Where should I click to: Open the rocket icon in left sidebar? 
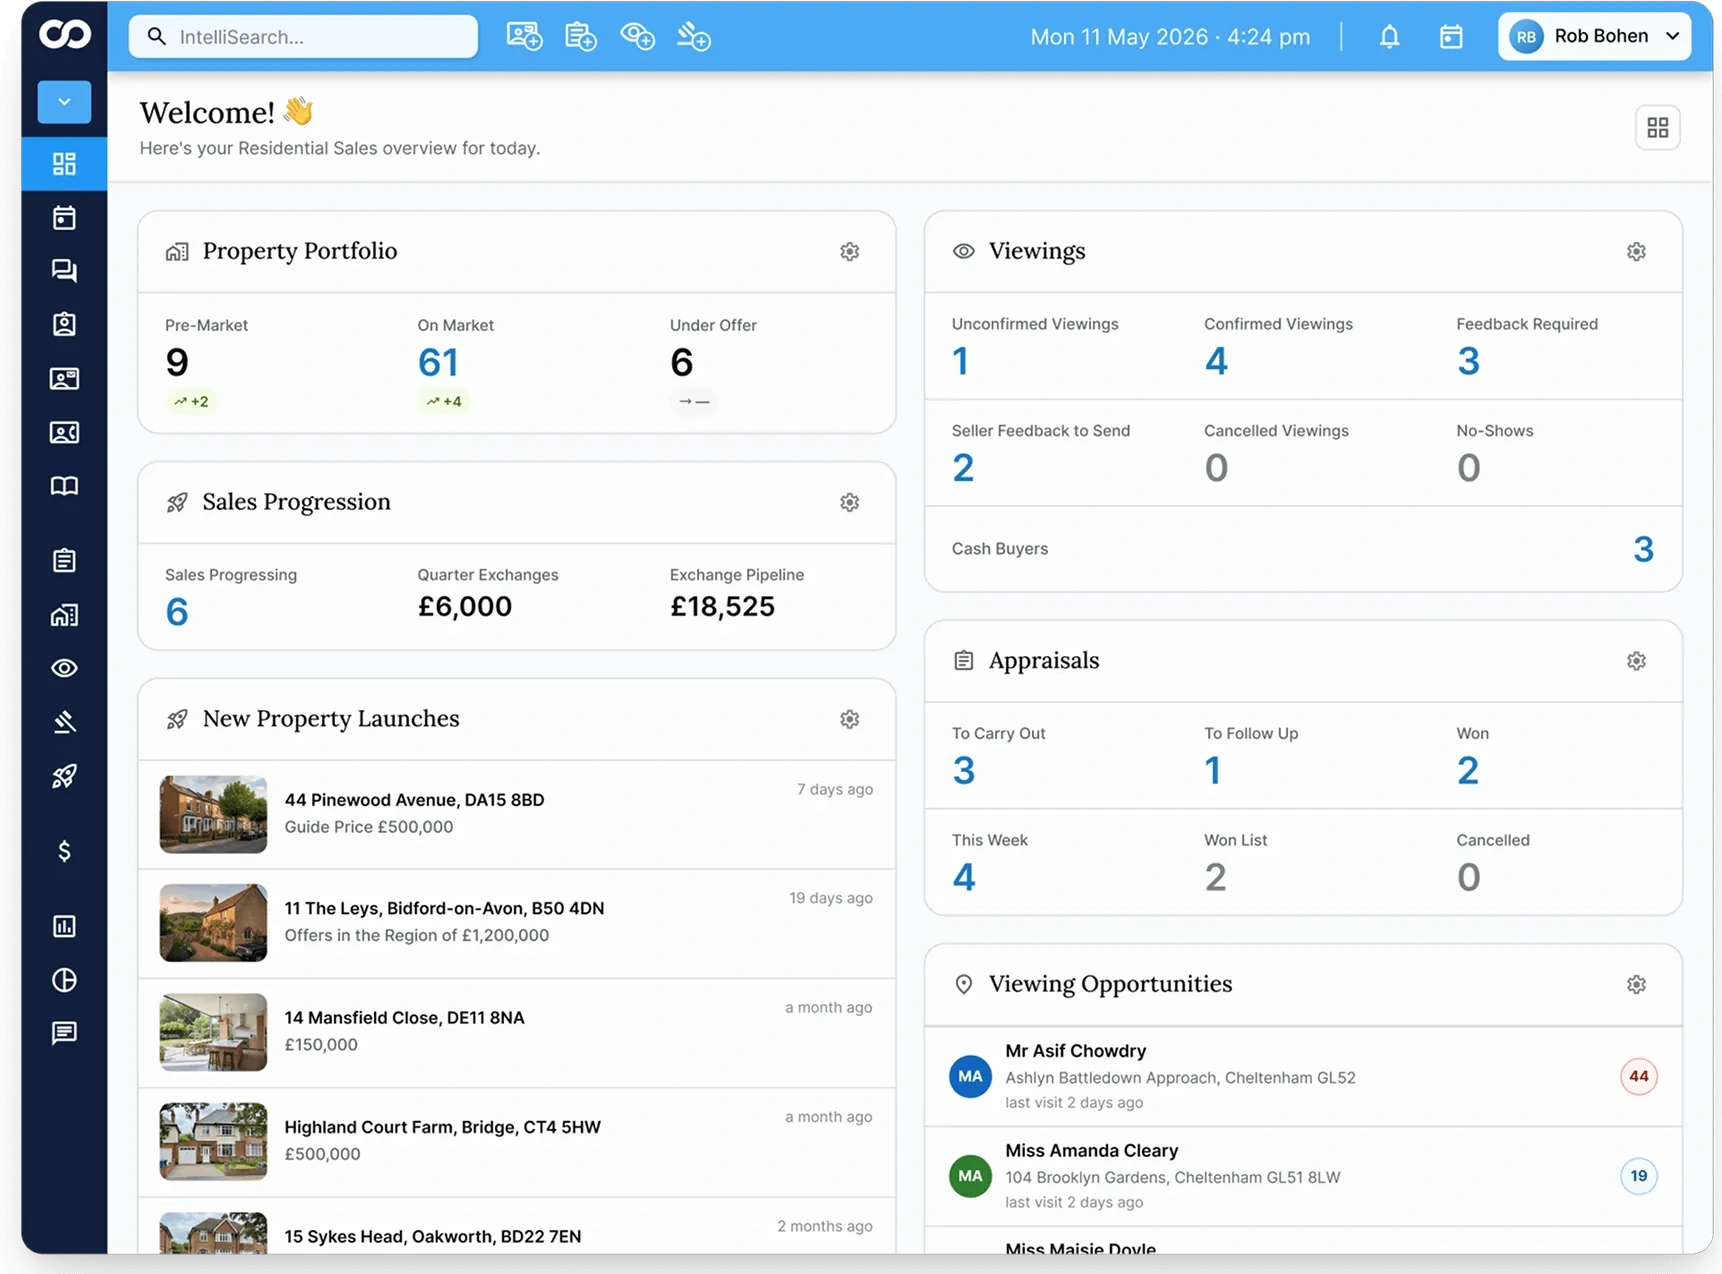tap(64, 776)
